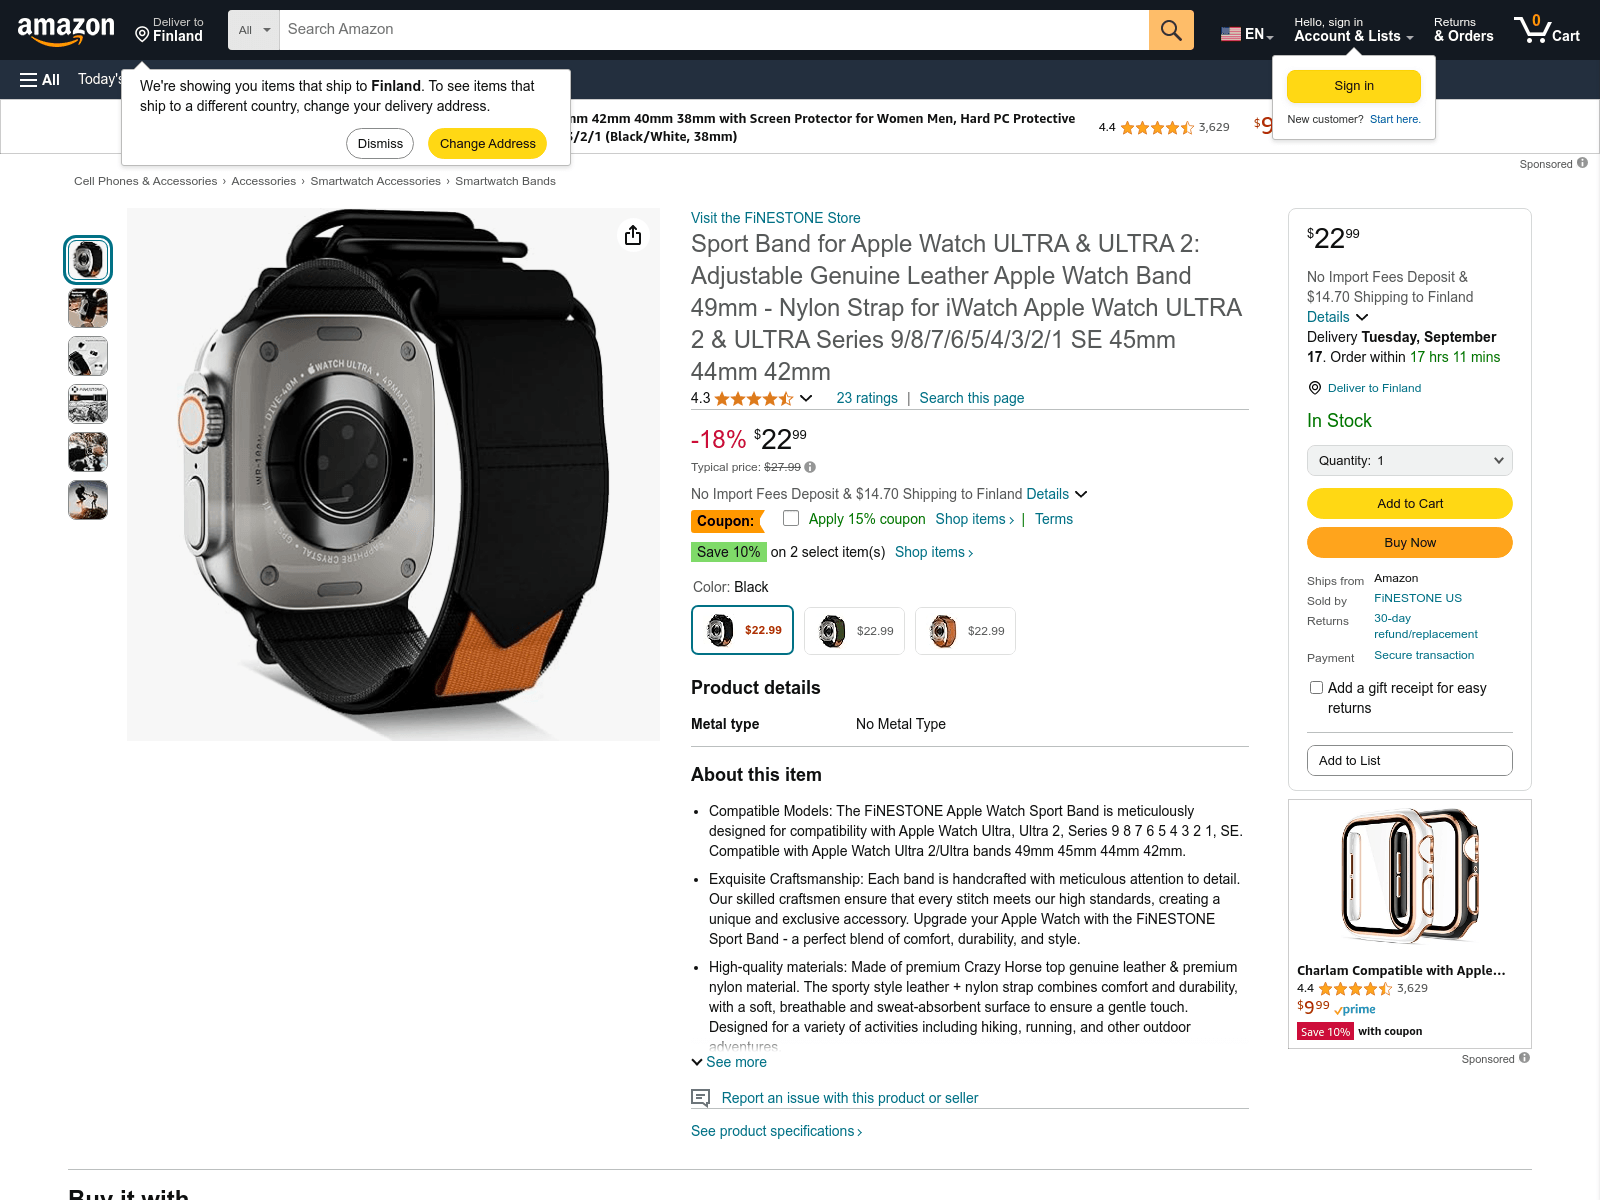
Task: Open the All search category dropdown
Action: click(x=254, y=30)
